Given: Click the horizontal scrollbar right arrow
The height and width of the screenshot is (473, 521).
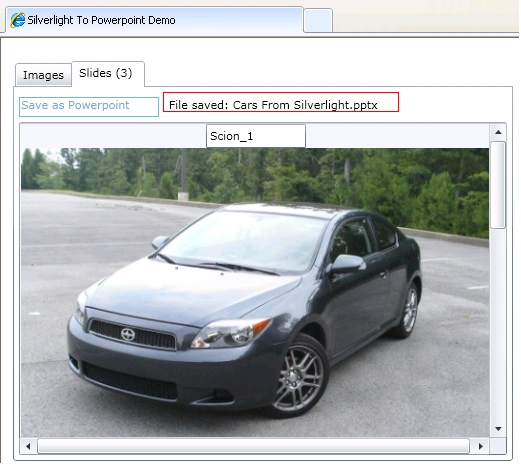Looking at the screenshot, I should pyautogui.click(x=480, y=446).
